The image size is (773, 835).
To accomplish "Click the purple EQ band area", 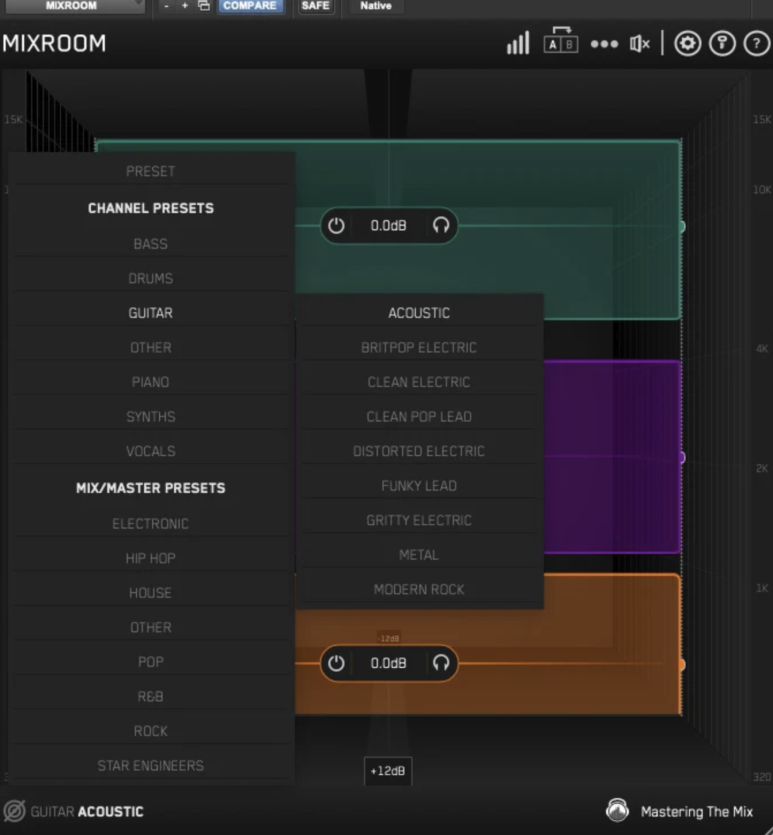I will [612, 457].
